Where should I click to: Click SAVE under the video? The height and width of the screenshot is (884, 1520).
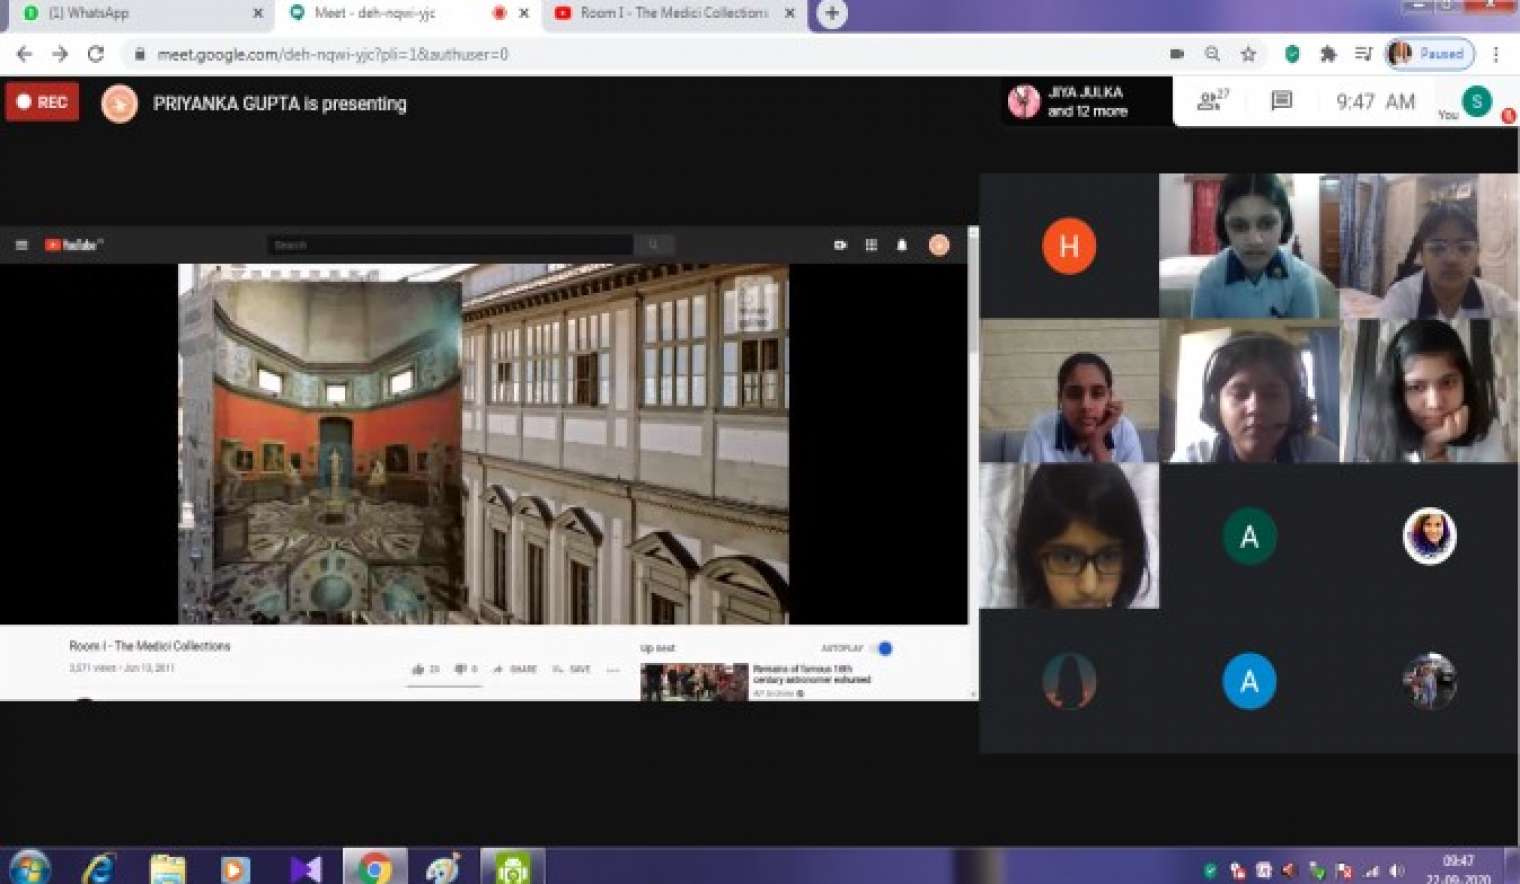(x=572, y=669)
